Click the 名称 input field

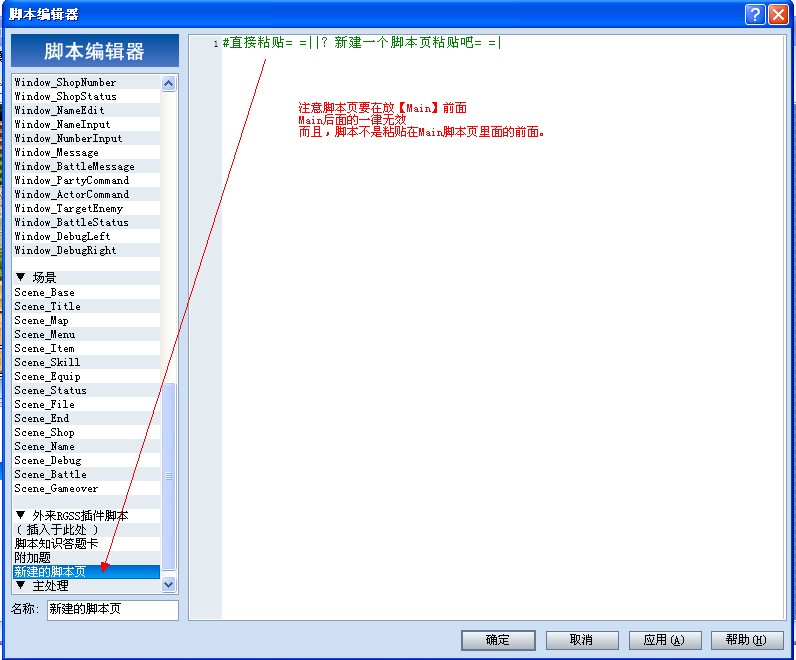113,609
